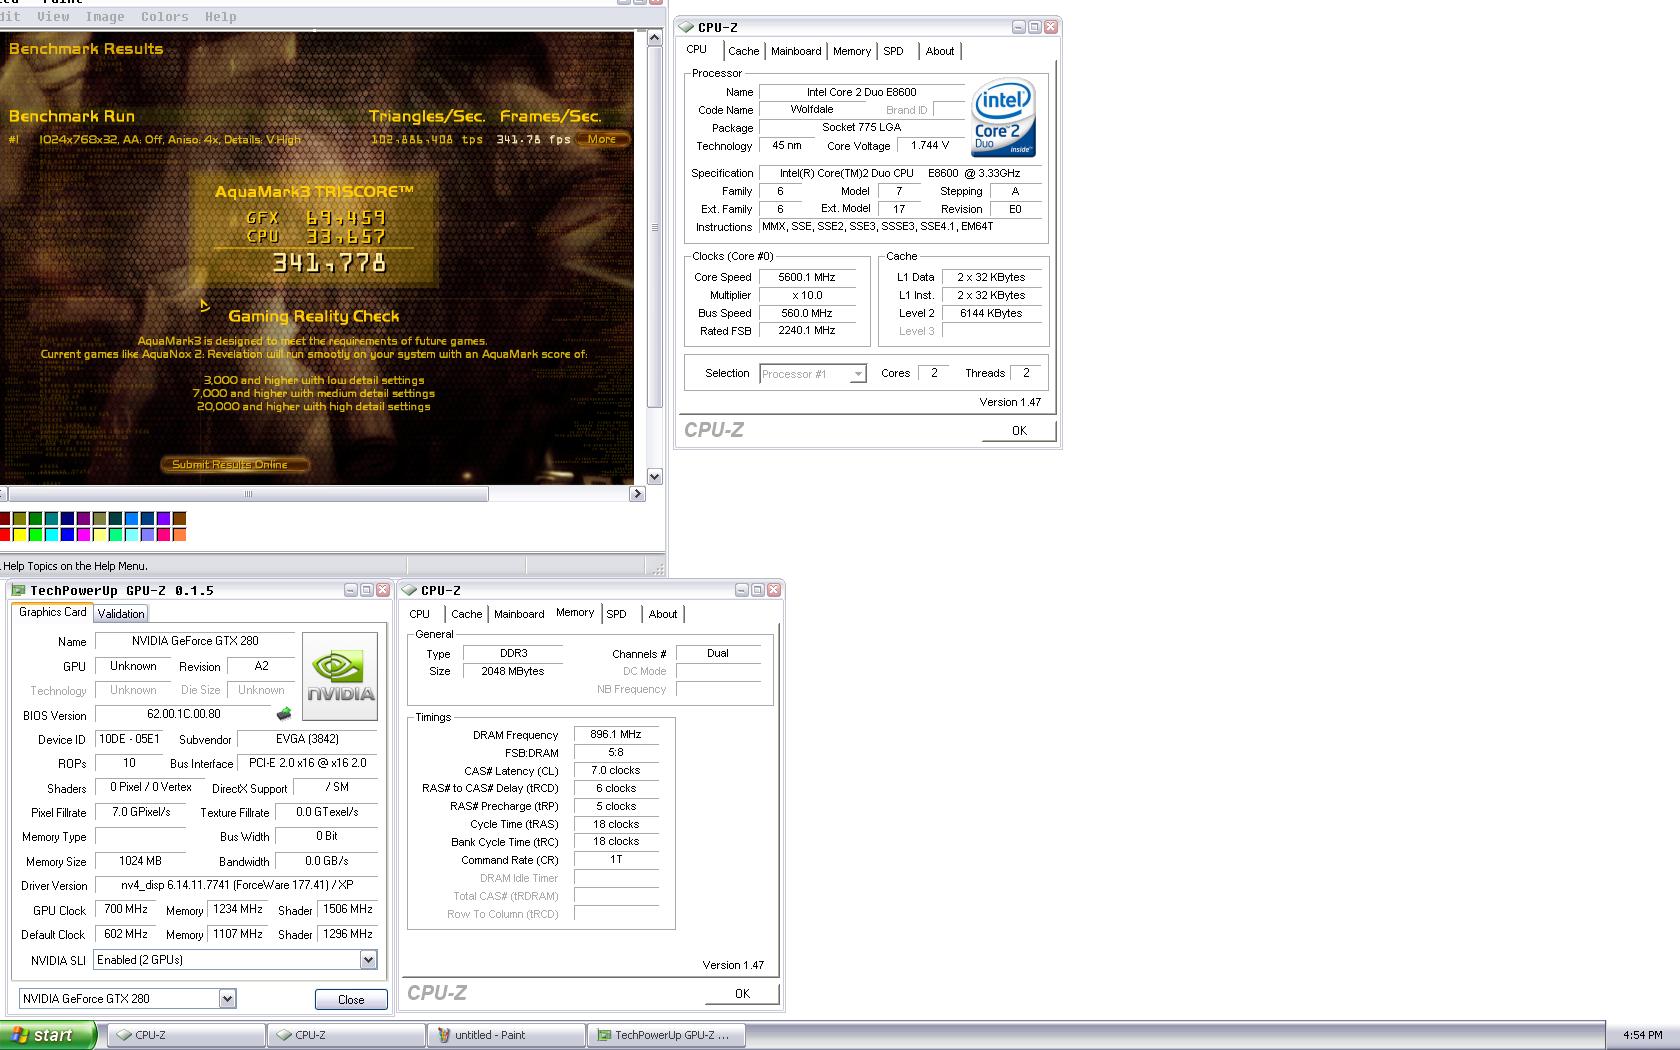This screenshot has height=1050, width=1680.
Task: Select the Graphics Card tab in GPU-Z
Action: 52,612
